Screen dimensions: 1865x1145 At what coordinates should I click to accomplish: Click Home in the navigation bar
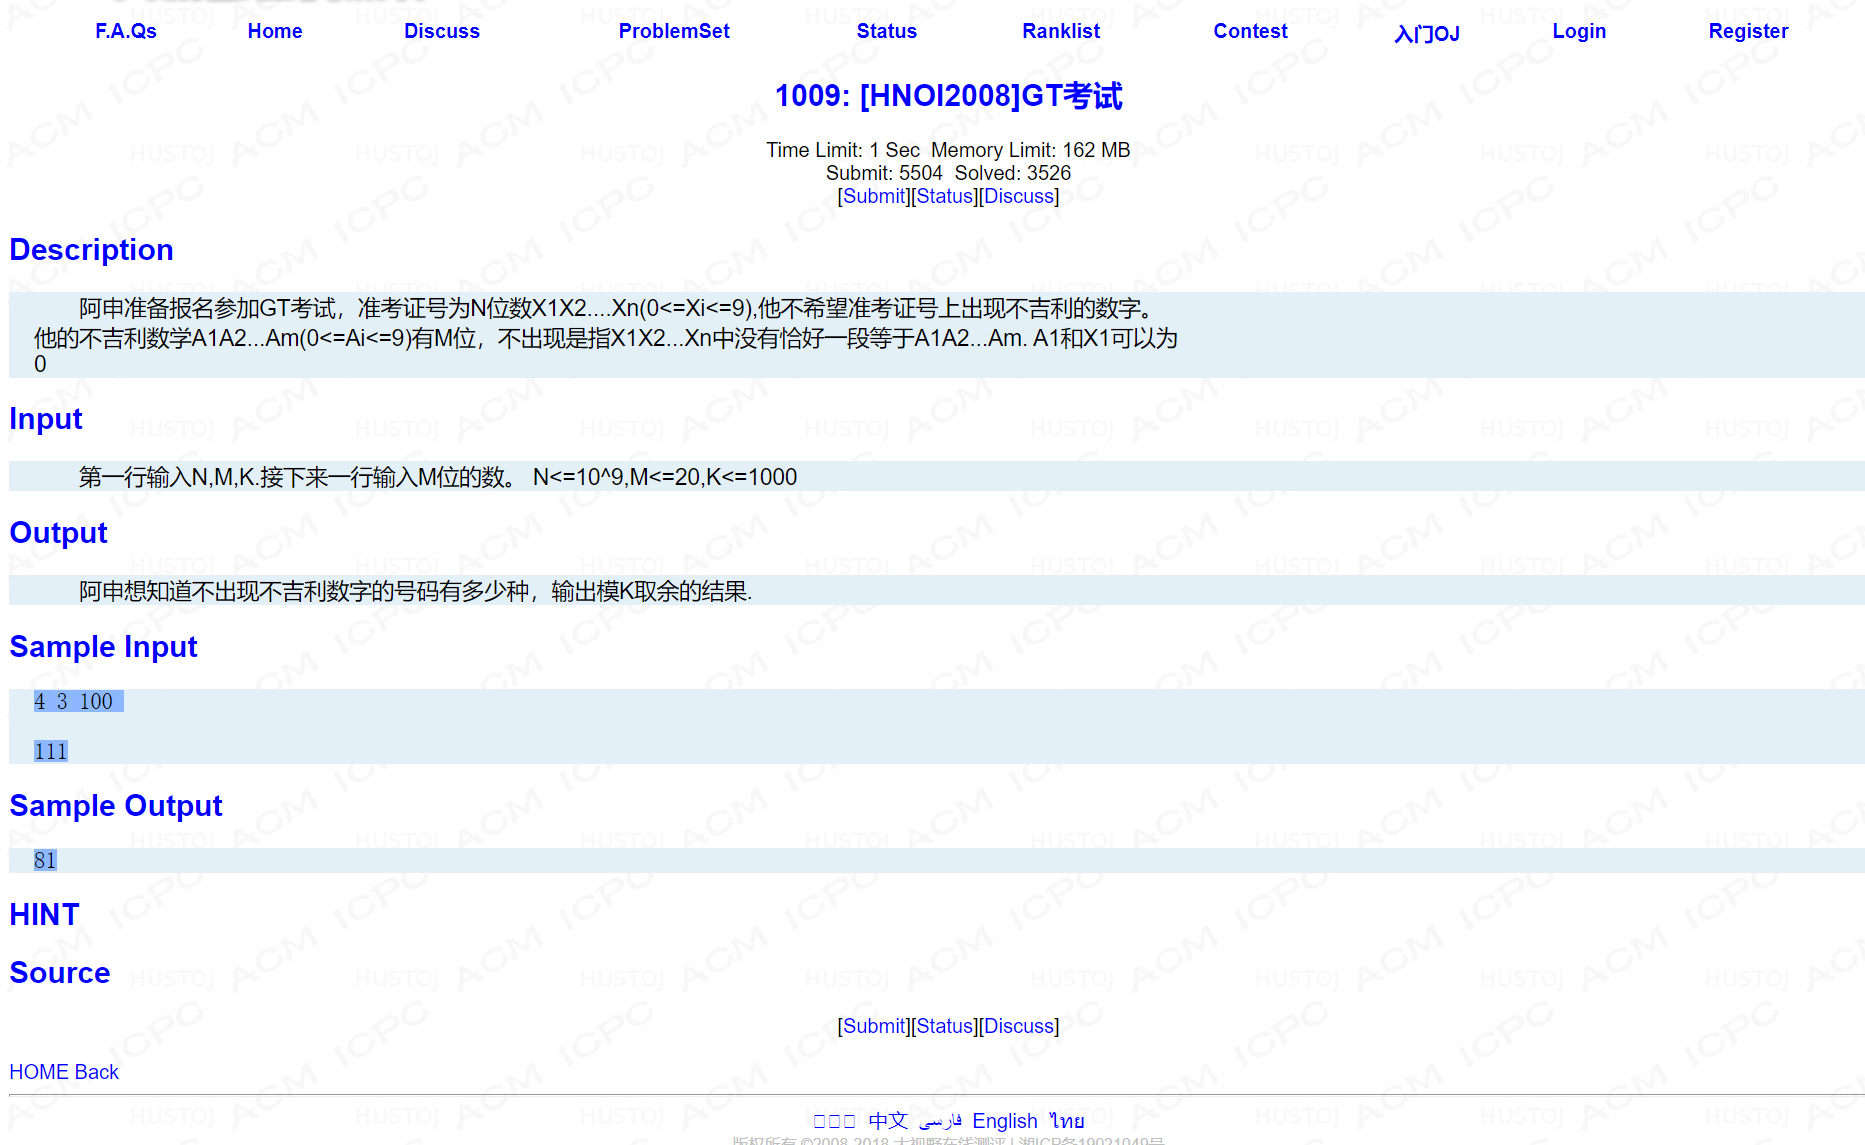[x=274, y=31]
